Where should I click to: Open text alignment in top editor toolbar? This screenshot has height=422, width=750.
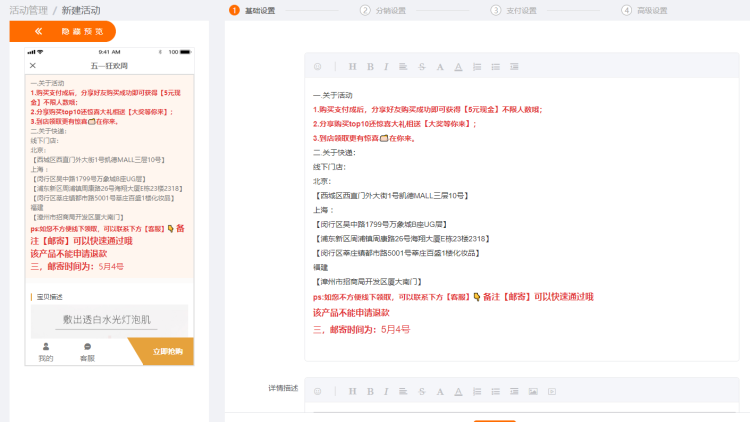[403, 67]
